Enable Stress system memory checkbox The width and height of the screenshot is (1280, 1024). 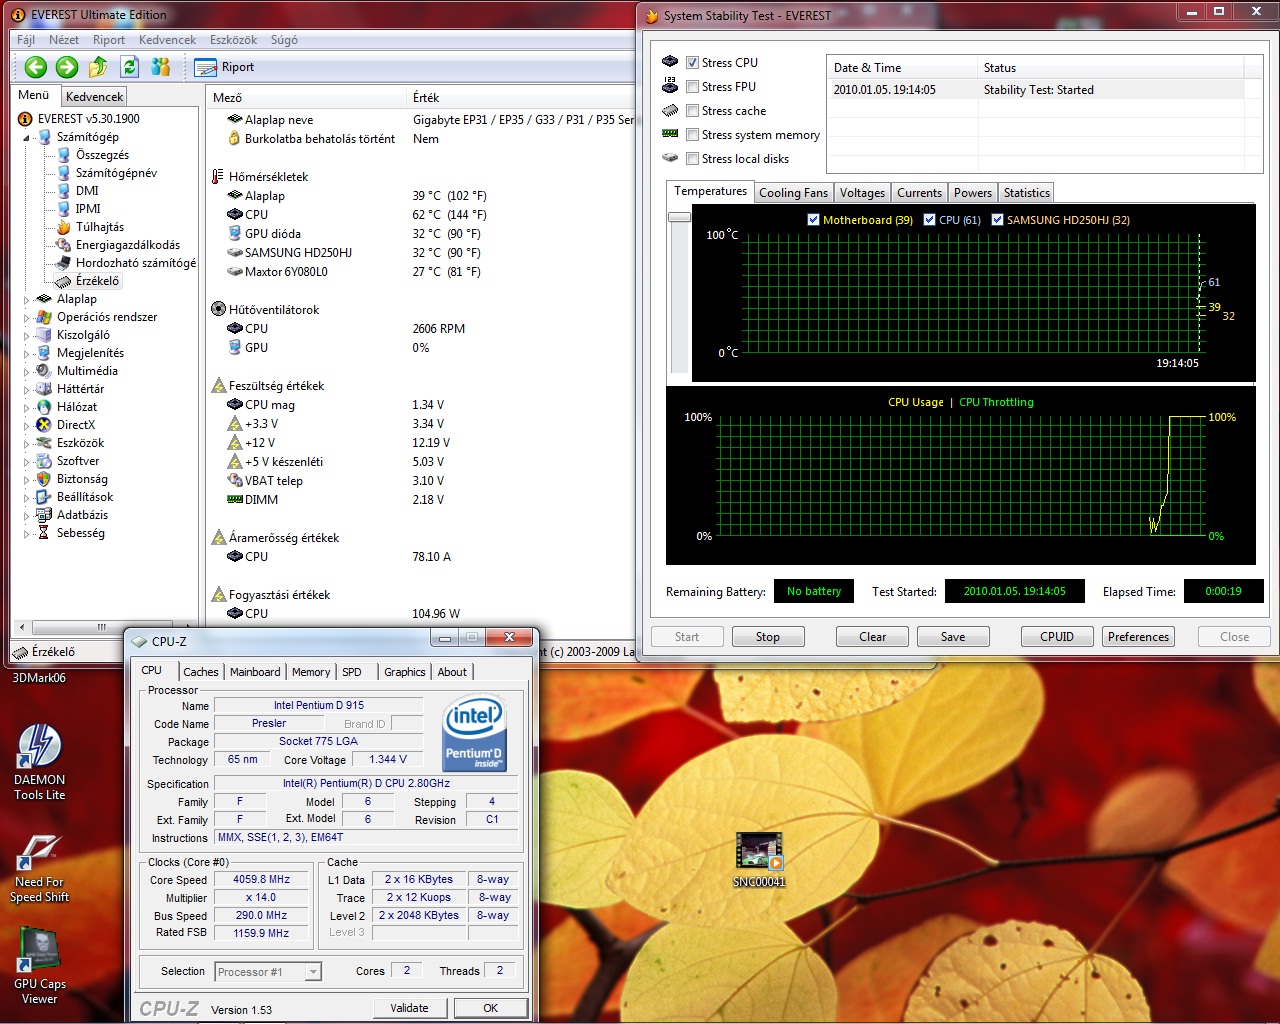pos(692,134)
